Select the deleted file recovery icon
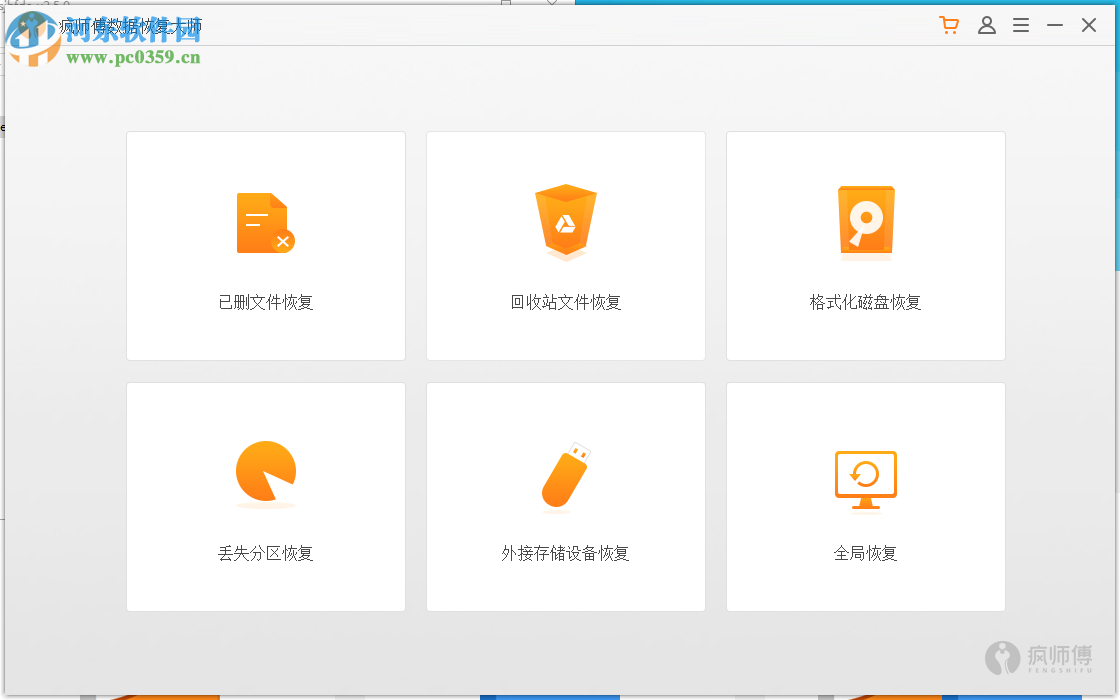1120x700 pixels. (x=264, y=220)
